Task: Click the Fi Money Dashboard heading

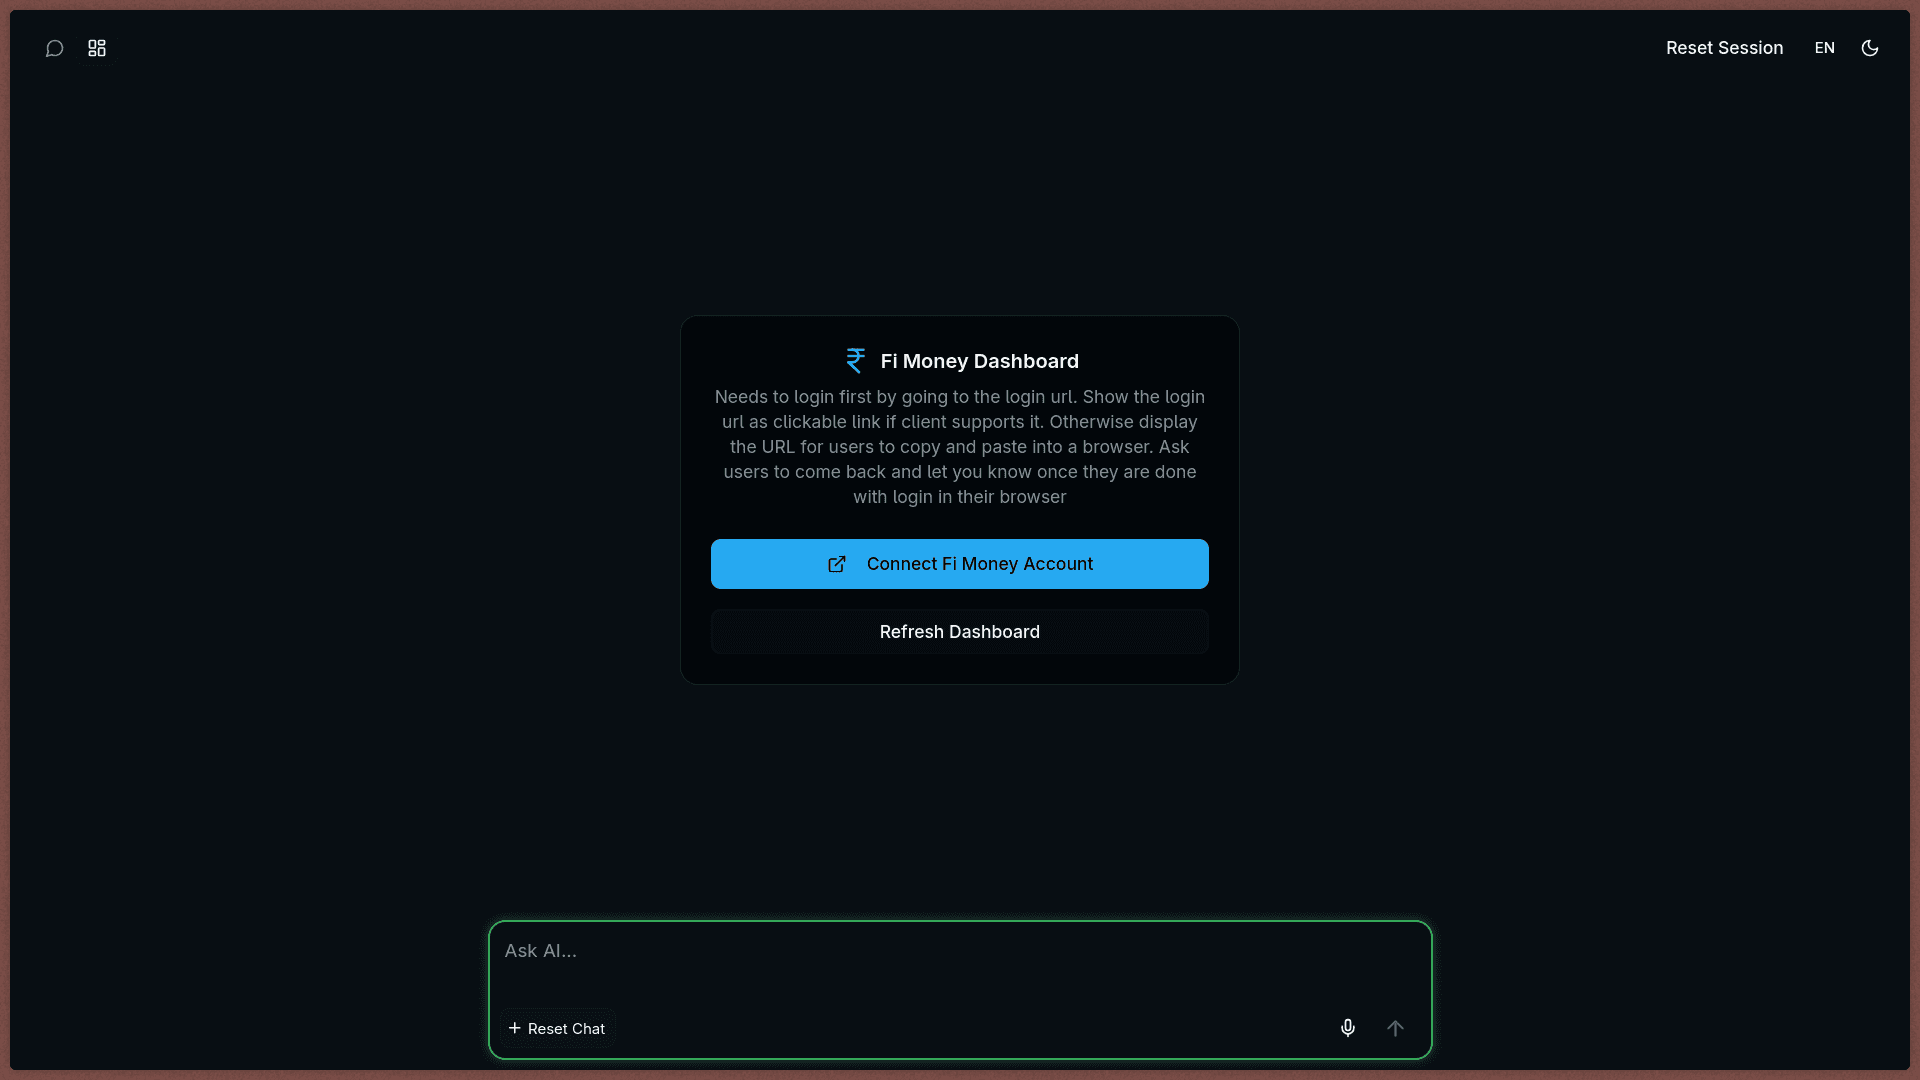Action: click(979, 361)
